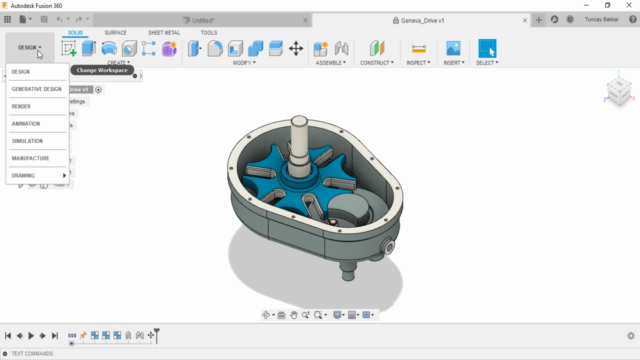Expand the Inspect dropdown menu
Screen dimensions: 640x360
point(418,62)
